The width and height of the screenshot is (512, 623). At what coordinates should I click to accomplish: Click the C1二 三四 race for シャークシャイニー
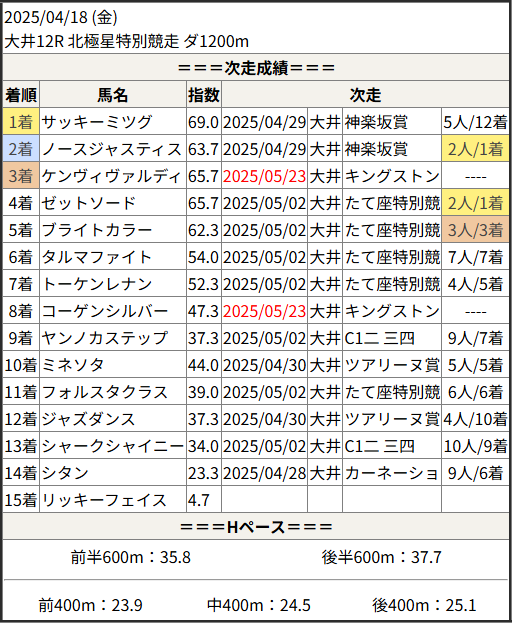[x=379, y=446]
